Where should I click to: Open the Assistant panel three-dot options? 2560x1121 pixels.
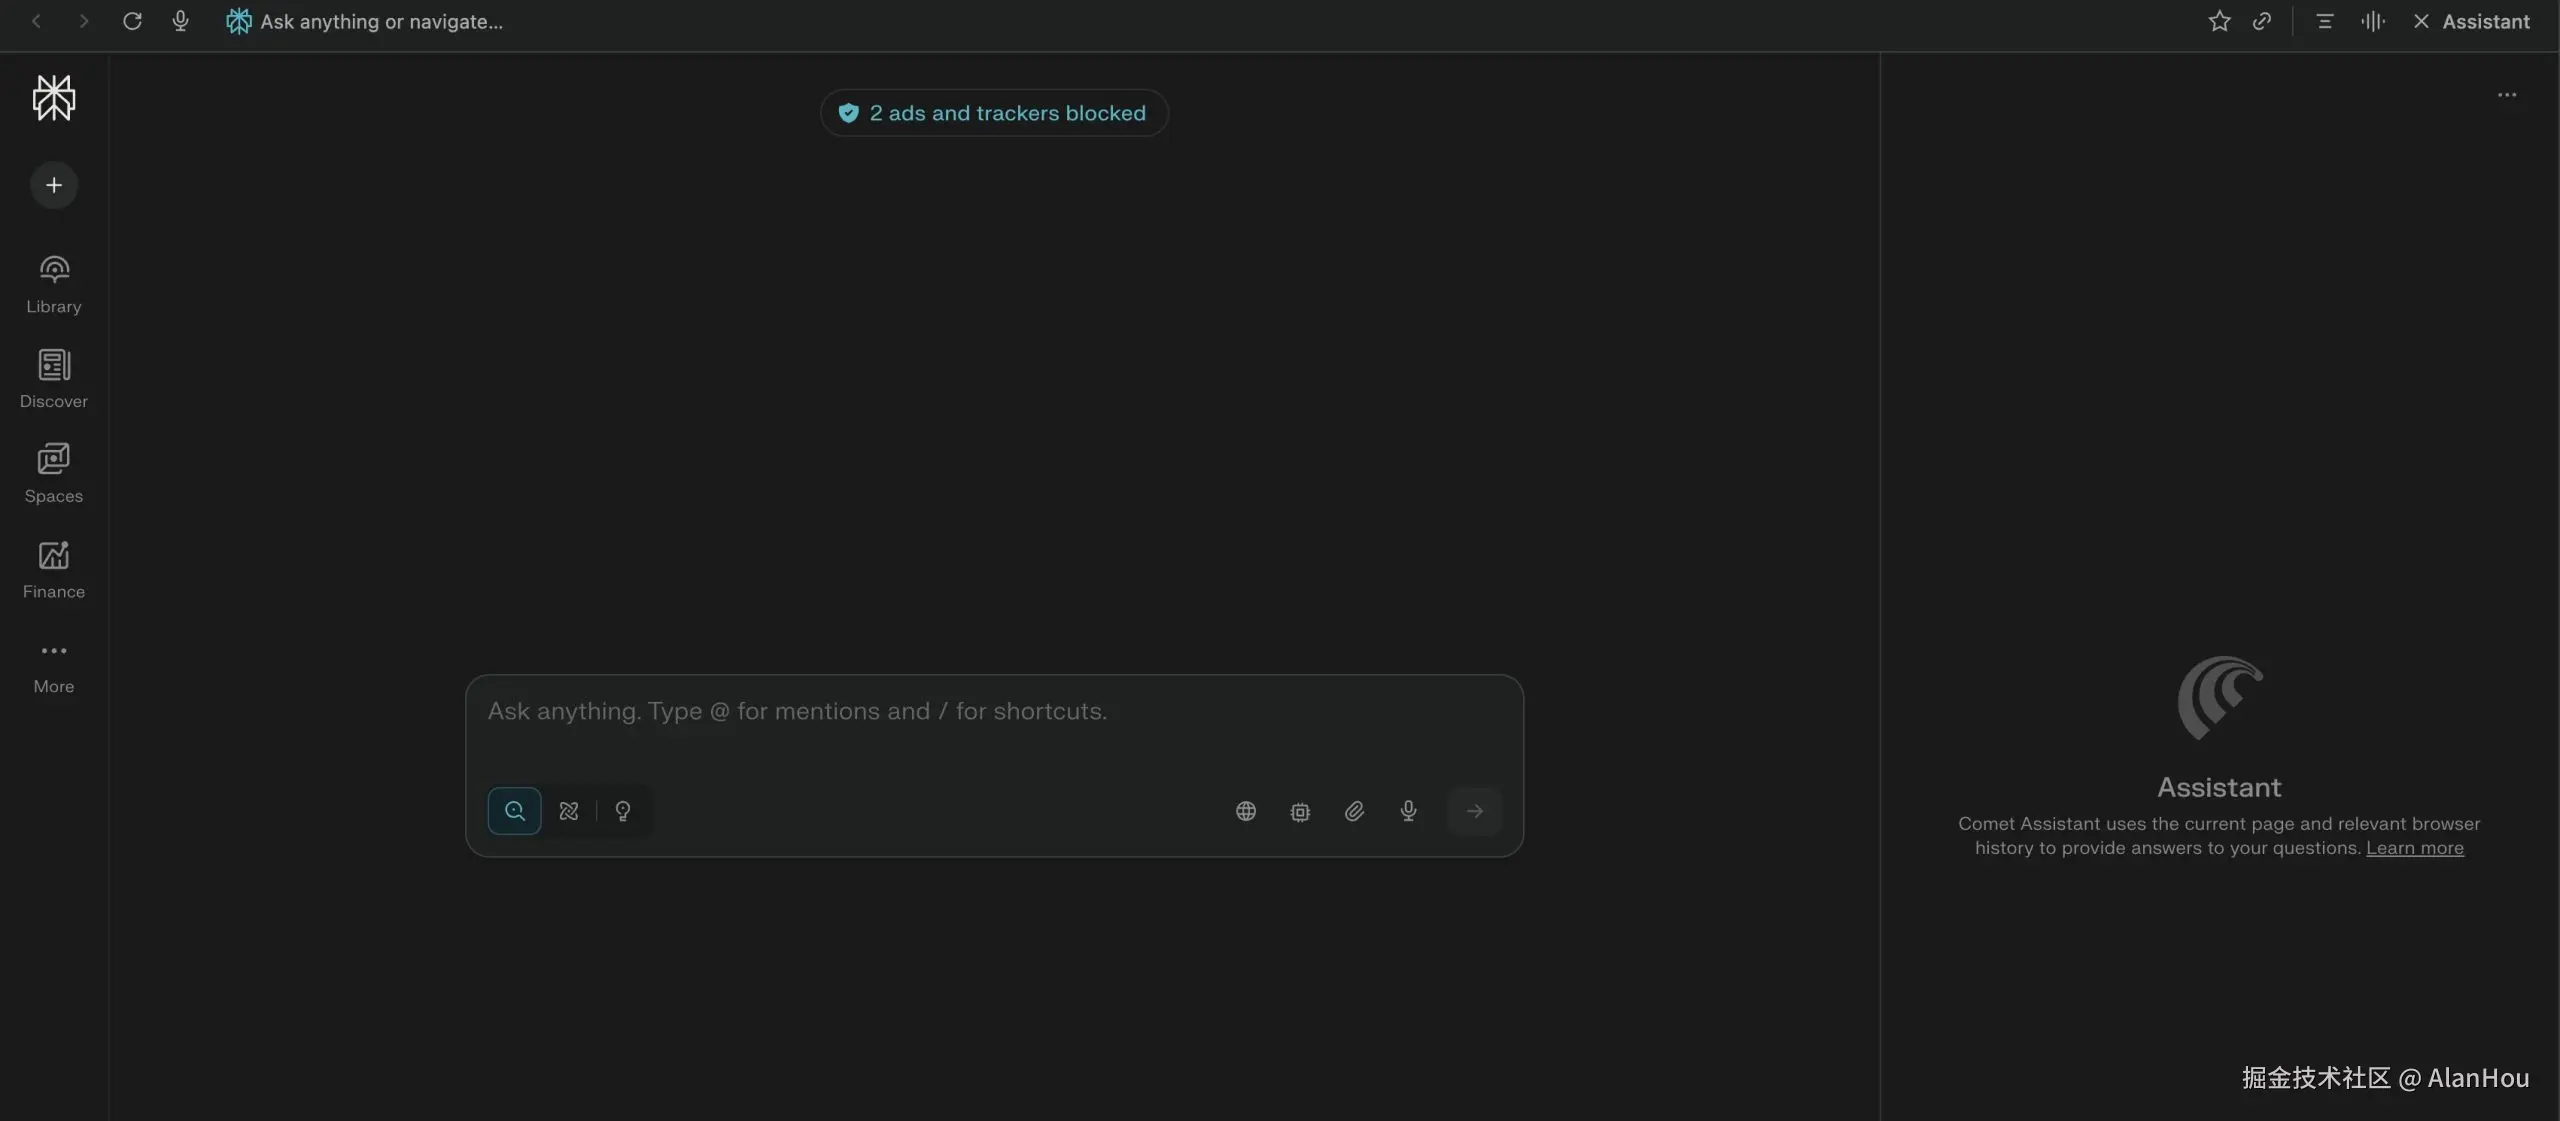(2507, 95)
